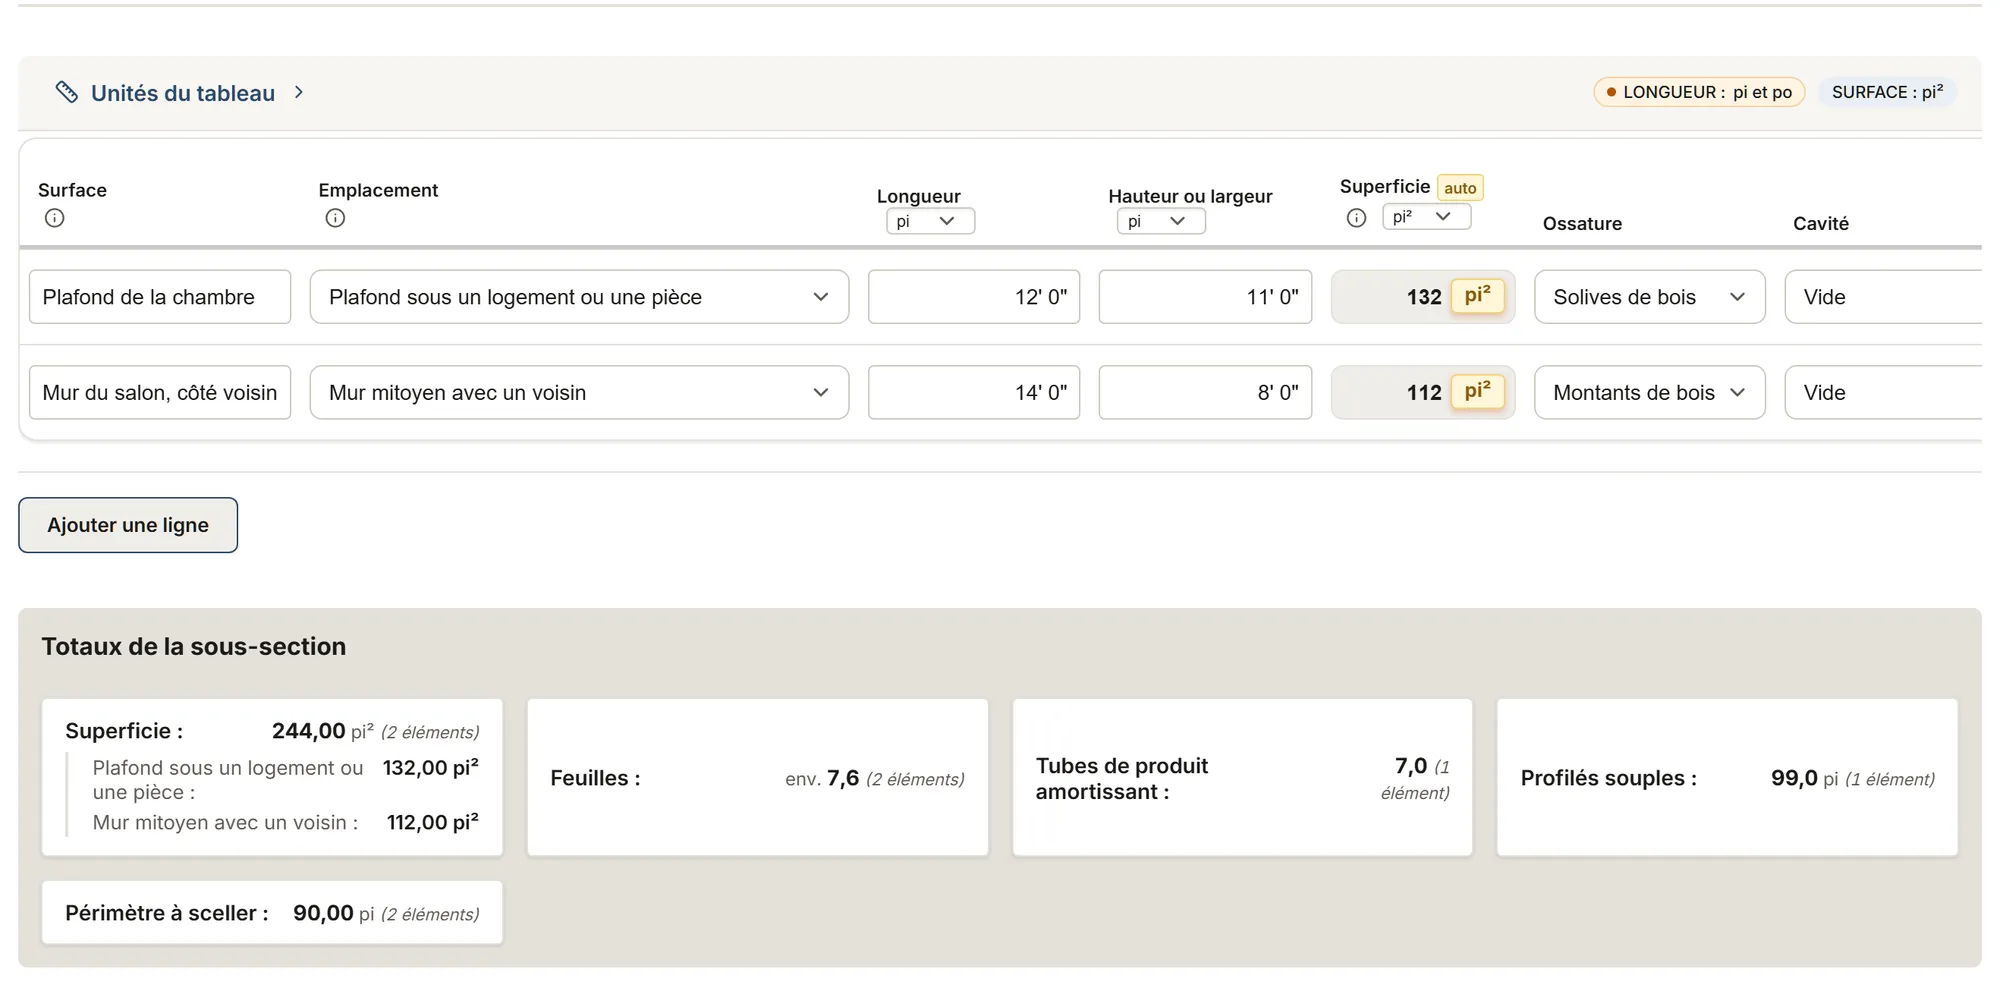This screenshot has width=2000, height=985.
Task: Open the Hauteur ou largeur unit dropdown
Action: 1161,221
